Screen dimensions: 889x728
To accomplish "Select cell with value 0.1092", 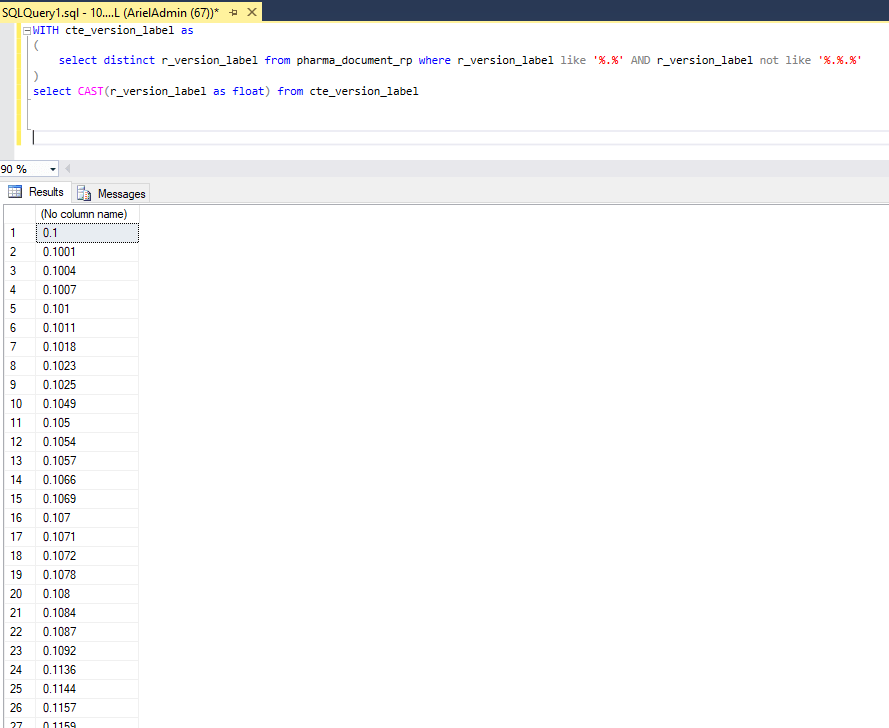I will click(87, 651).
